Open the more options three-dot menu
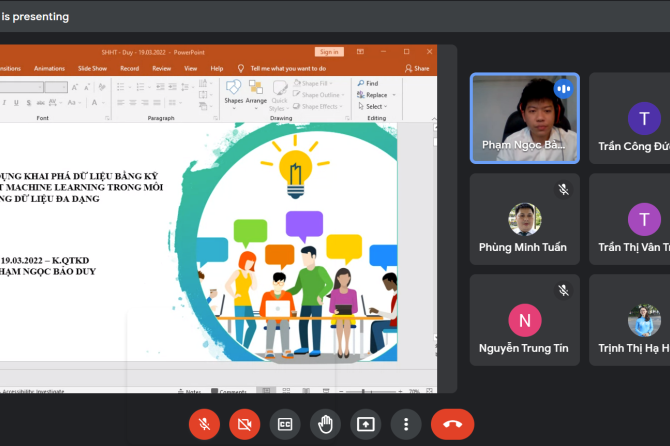This screenshot has width=670, height=446. point(405,424)
